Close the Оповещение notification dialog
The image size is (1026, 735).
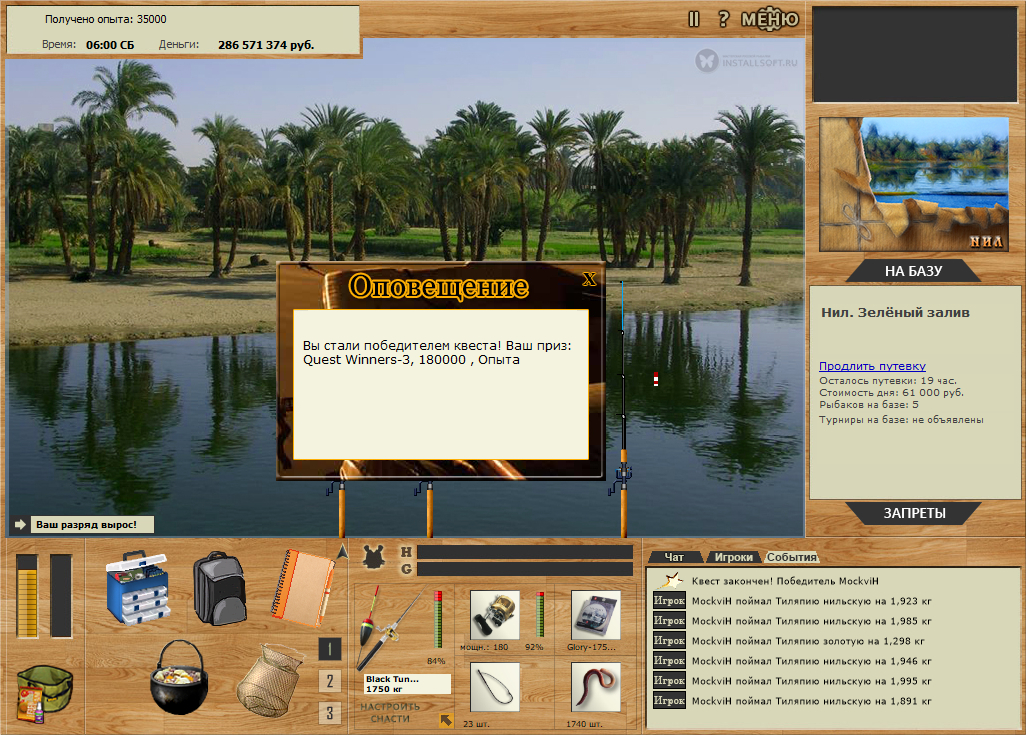[x=589, y=279]
